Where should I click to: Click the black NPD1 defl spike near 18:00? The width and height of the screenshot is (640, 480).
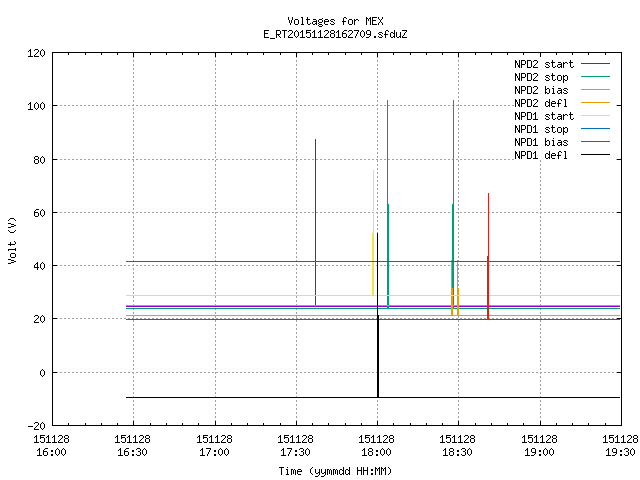pyautogui.click(x=378, y=315)
